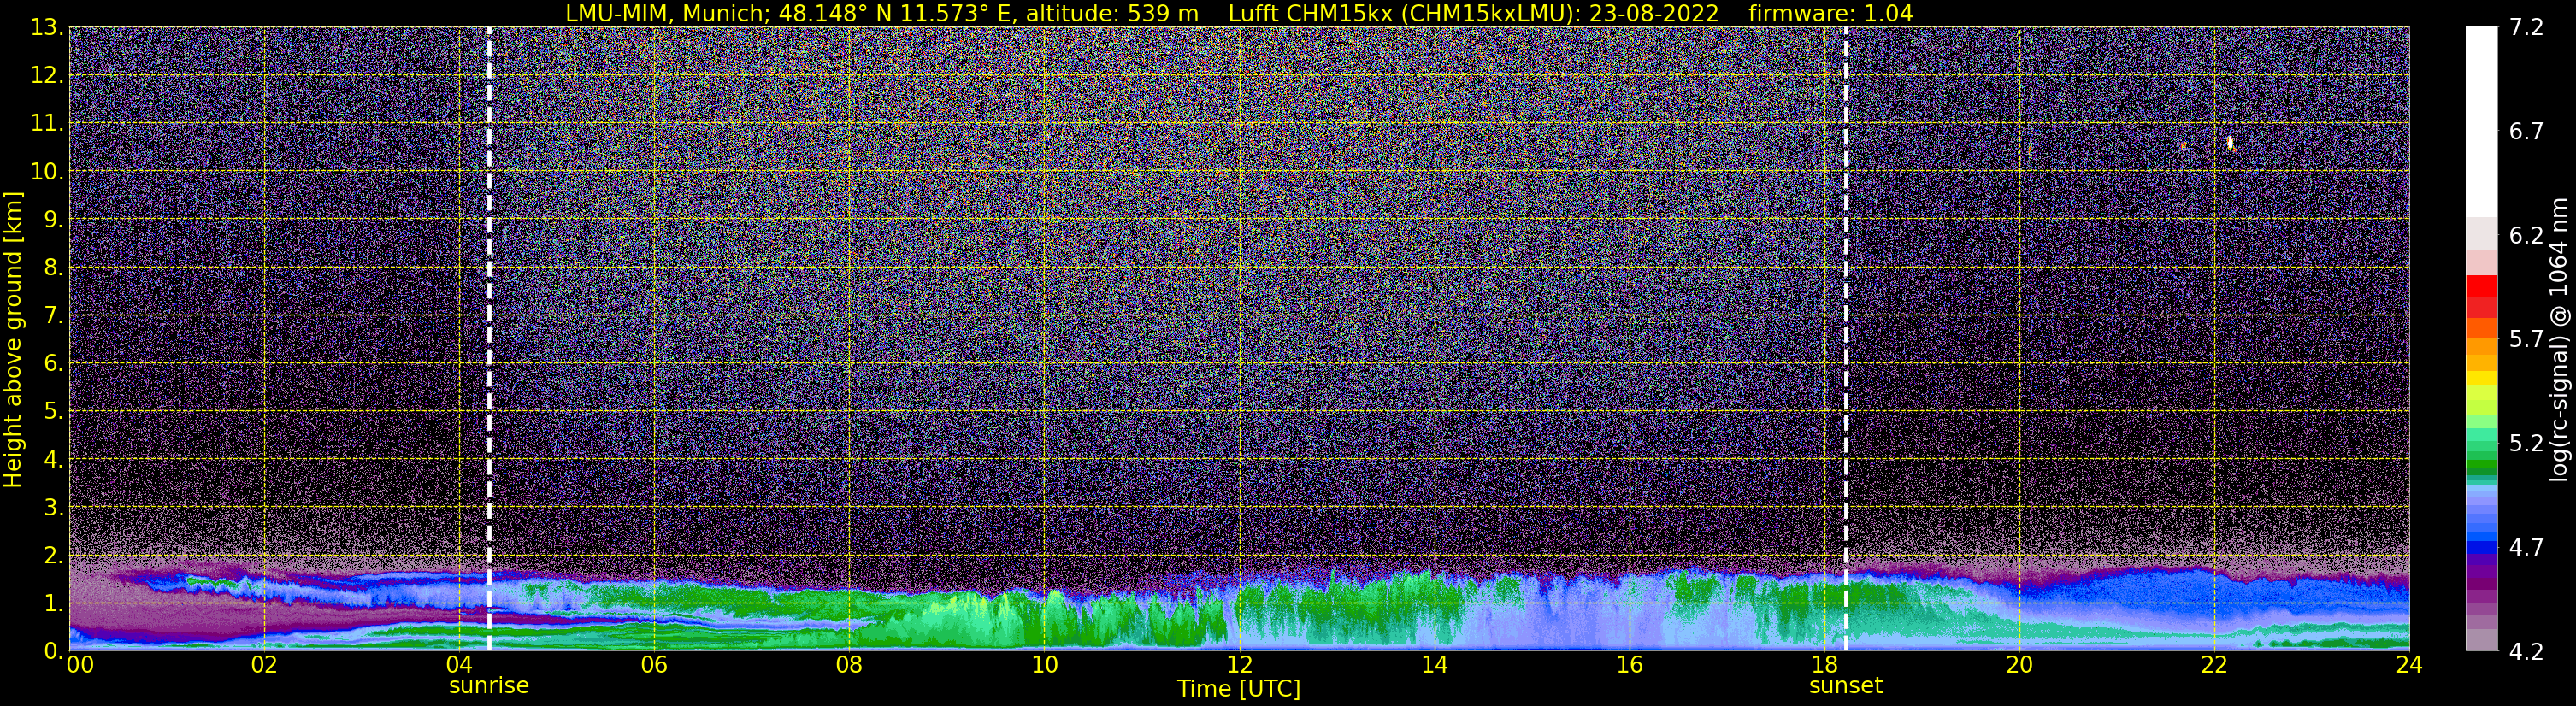The height and width of the screenshot is (706, 2576).
Task: Click the 'Time [UTC]' axis title
Action: pyautogui.click(x=1239, y=689)
